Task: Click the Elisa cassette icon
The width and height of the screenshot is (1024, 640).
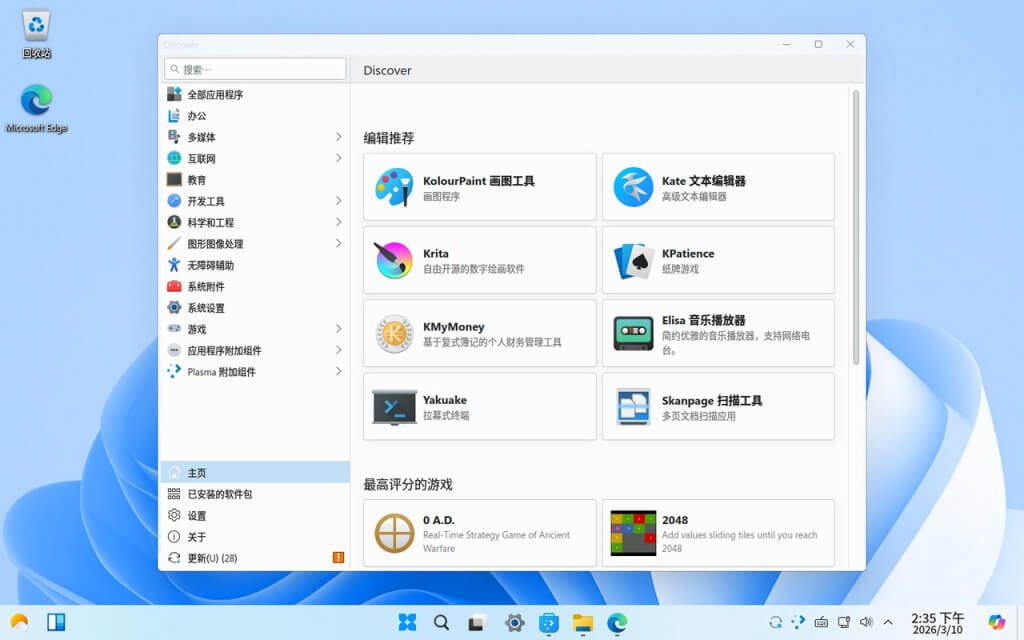Action: 633,333
